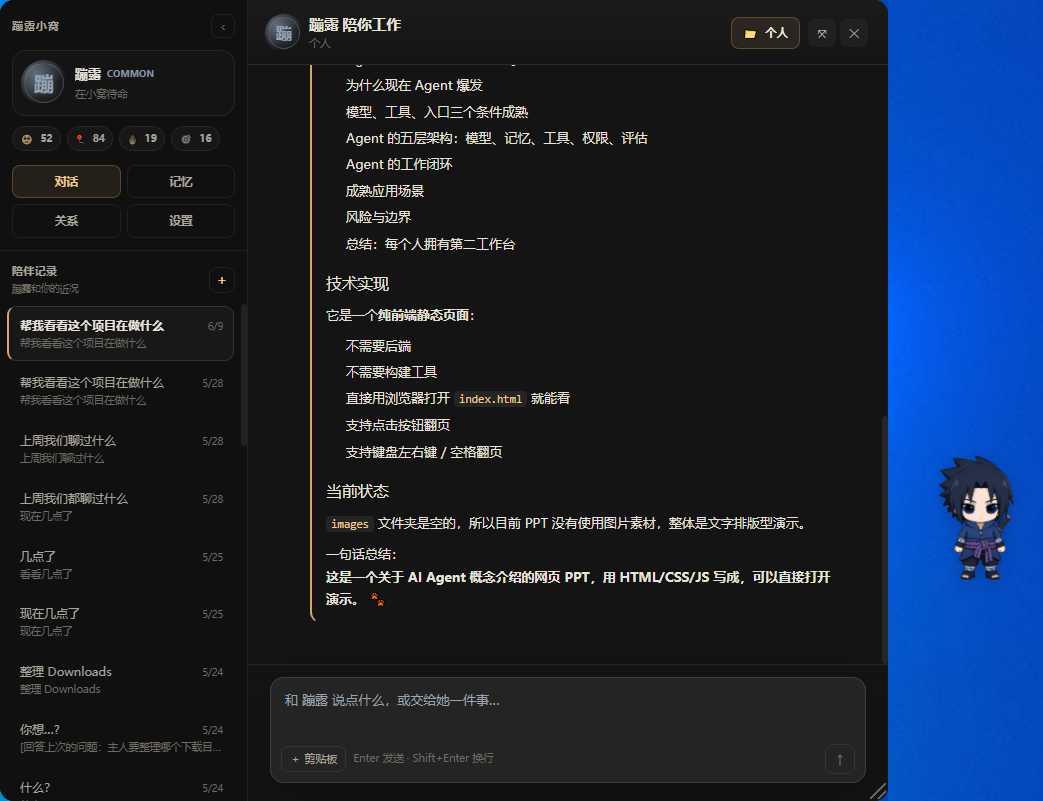Send the message with the up-arrow button

tap(839, 759)
